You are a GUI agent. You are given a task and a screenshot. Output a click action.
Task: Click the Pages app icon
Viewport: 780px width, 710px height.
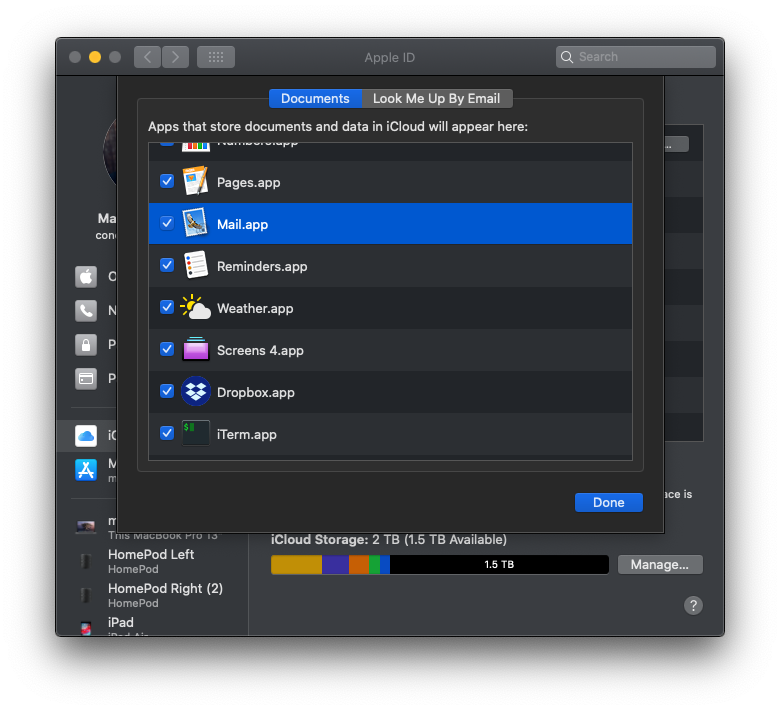pyautogui.click(x=195, y=182)
